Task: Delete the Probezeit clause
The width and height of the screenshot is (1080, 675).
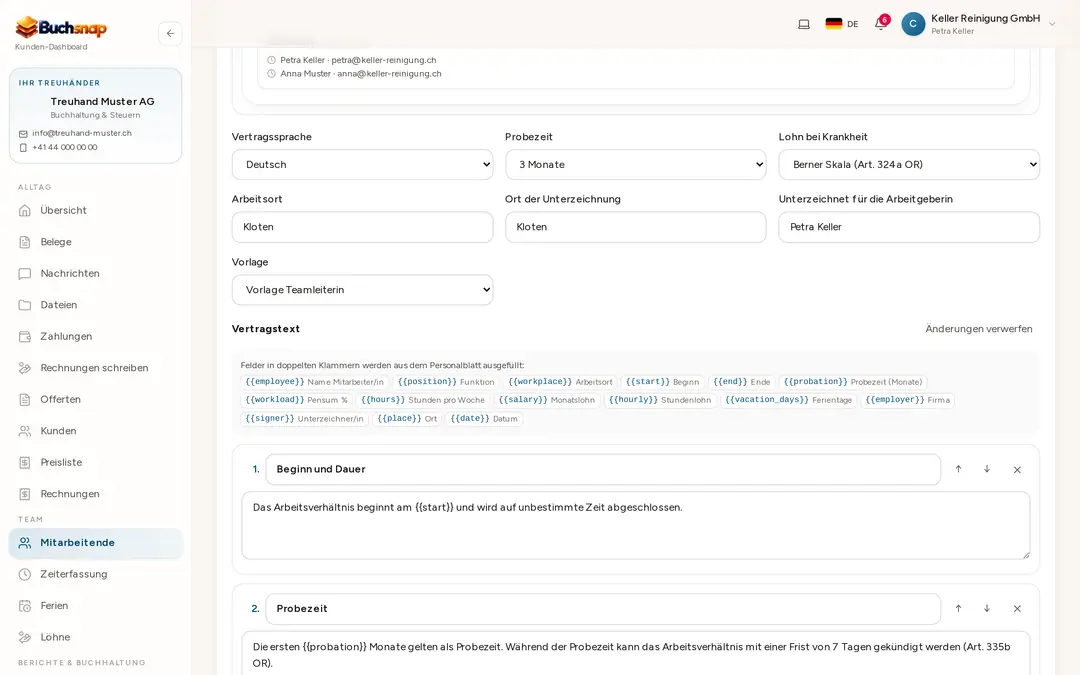Action: pyautogui.click(x=1017, y=609)
